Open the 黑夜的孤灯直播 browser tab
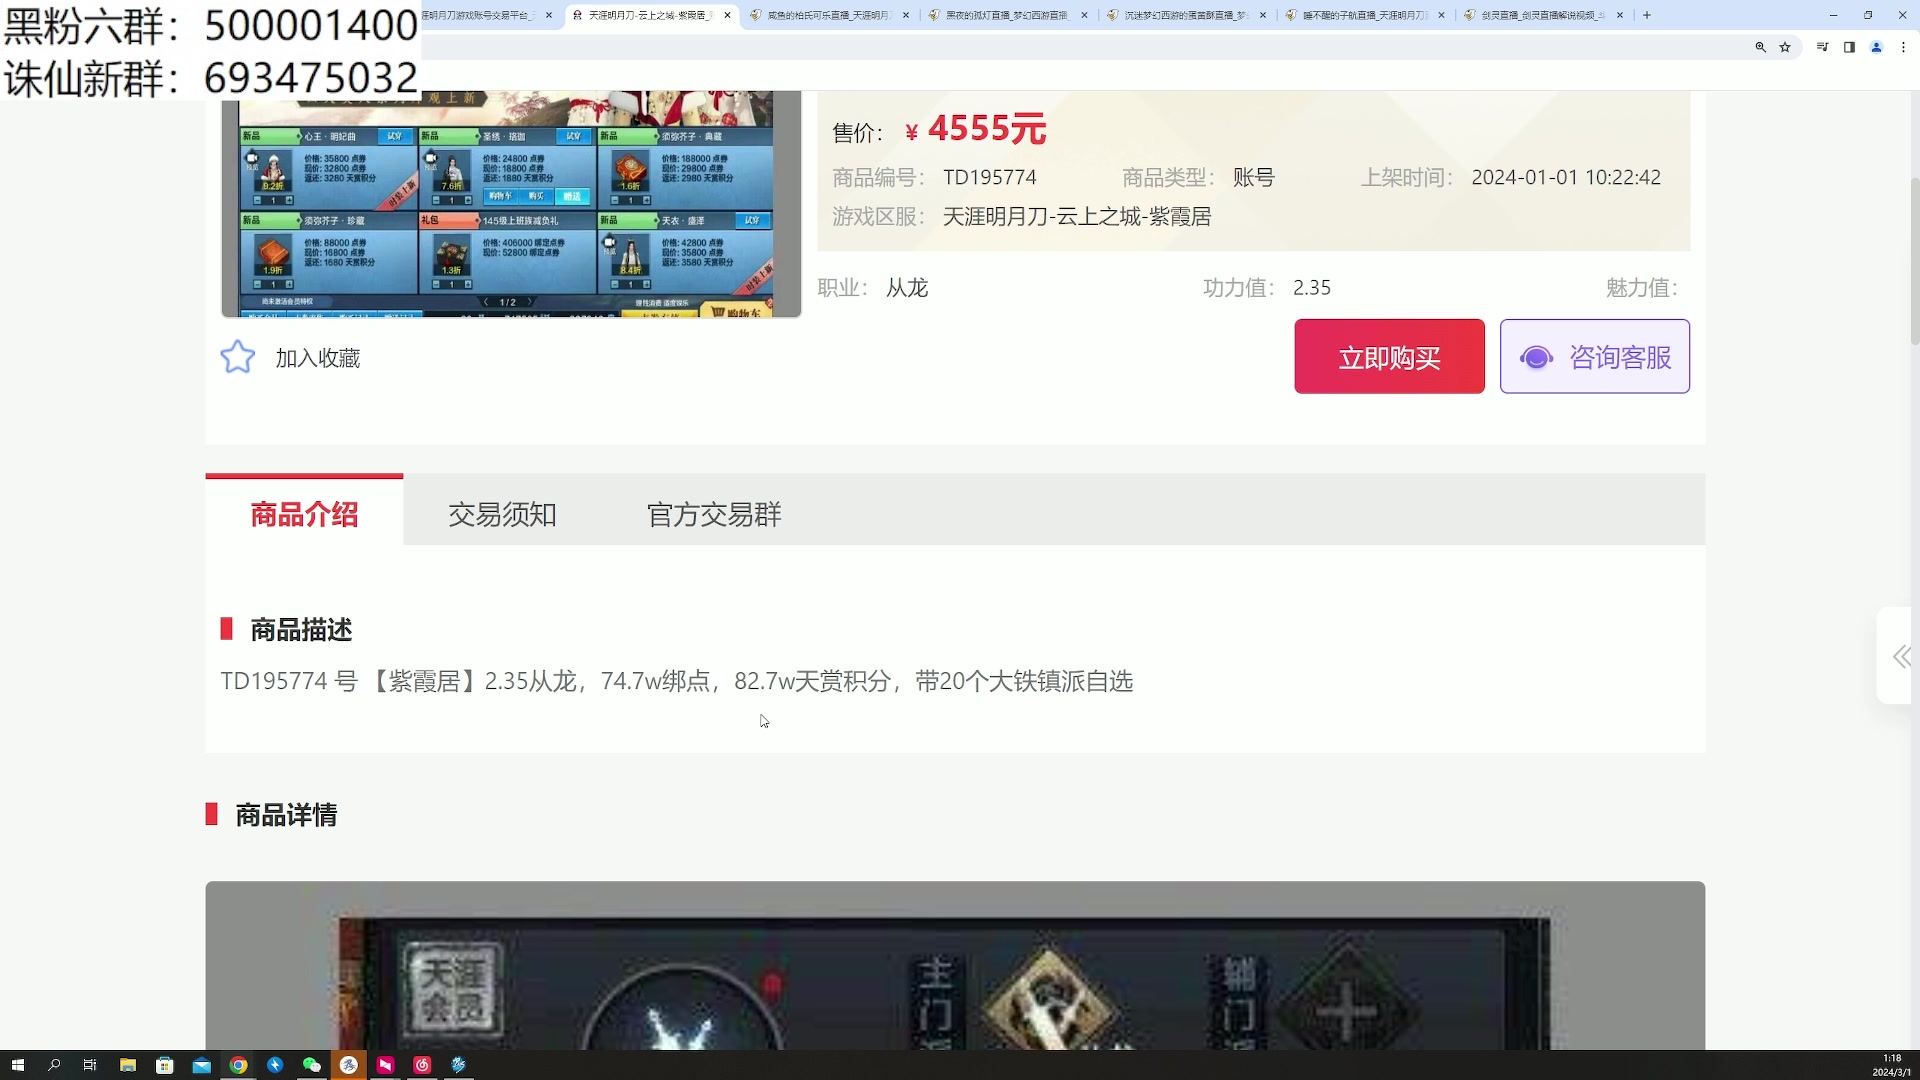The height and width of the screenshot is (1080, 1920). (x=1007, y=15)
